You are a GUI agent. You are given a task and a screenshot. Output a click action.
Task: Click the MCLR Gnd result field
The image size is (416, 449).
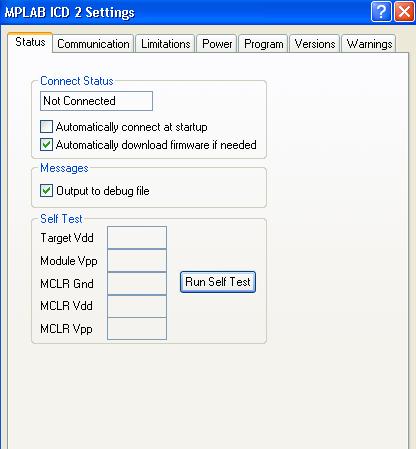[x=137, y=283]
